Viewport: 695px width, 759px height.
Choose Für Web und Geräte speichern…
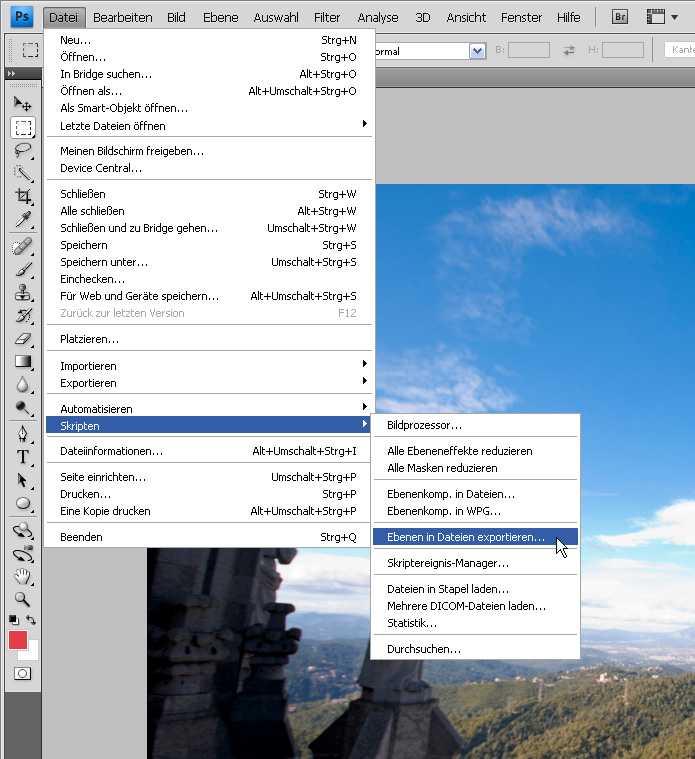[x=209, y=296]
